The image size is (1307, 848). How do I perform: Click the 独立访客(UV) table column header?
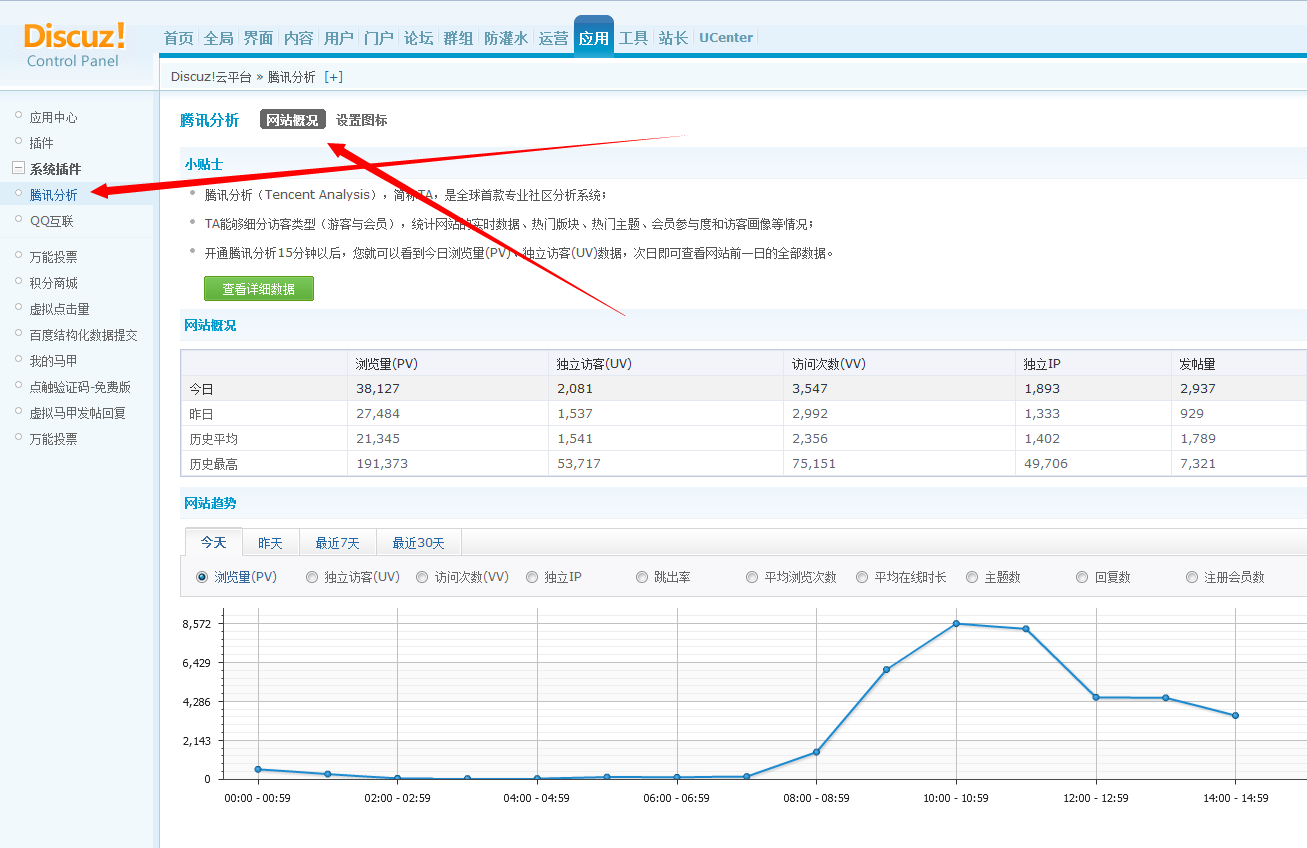click(594, 364)
